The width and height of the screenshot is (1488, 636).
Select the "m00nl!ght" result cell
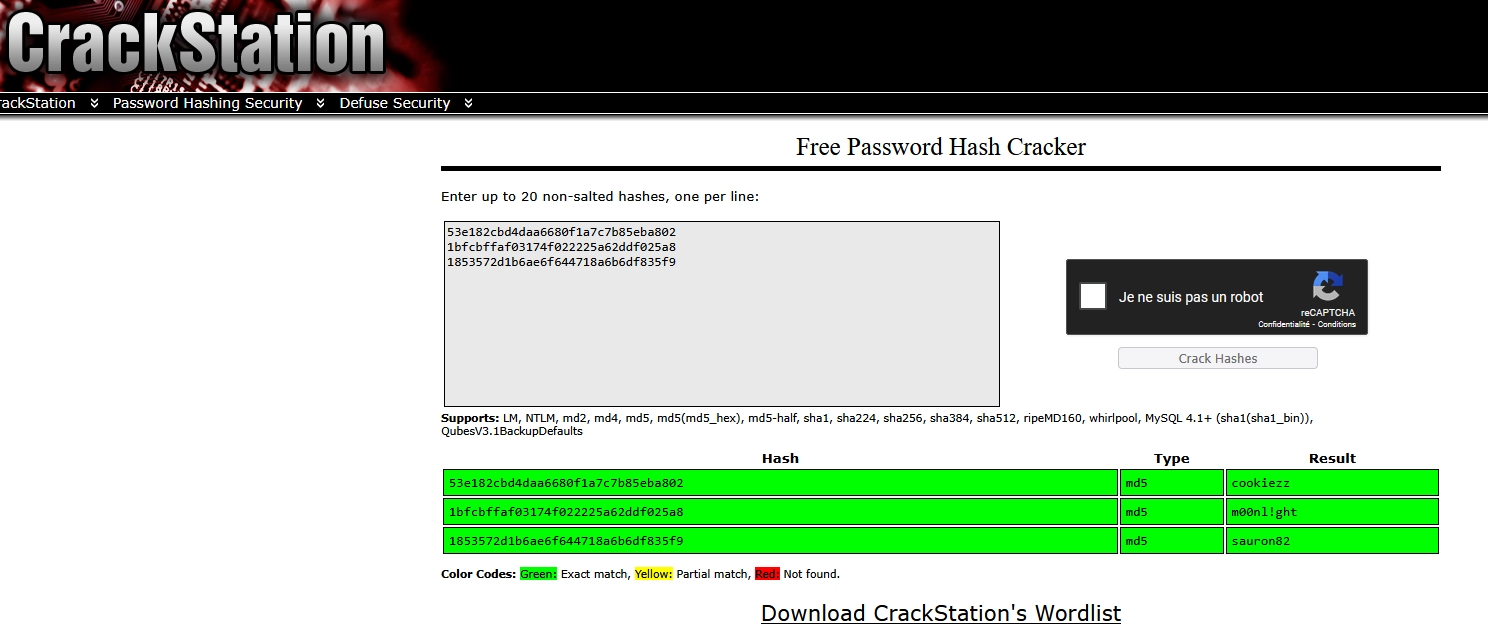1331,512
